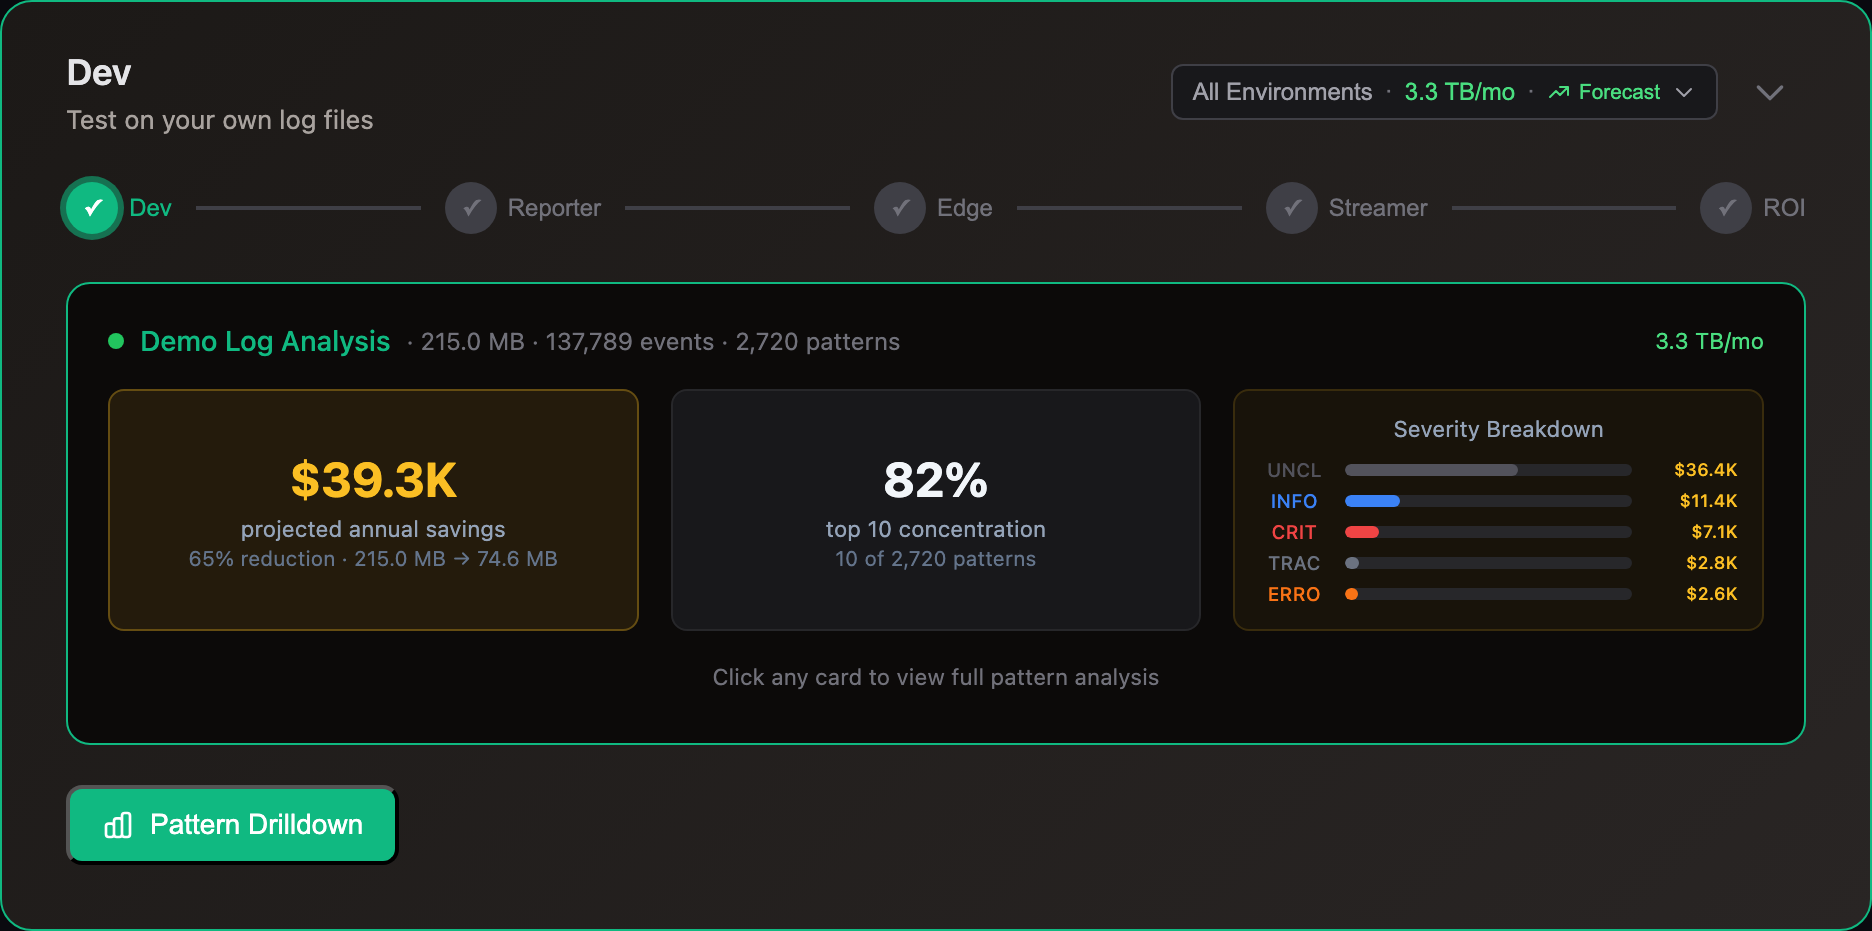Click the ROI step checkmark circle
1872x931 pixels.
coord(1726,208)
